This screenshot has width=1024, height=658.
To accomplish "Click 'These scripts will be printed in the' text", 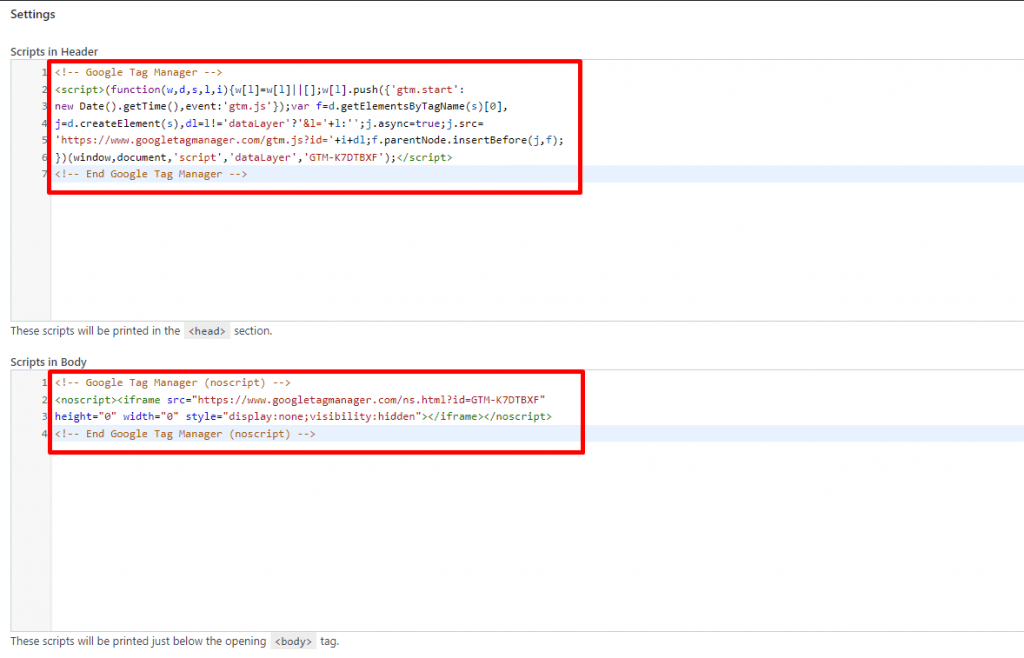I will pyautogui.click(x=95, y=331).
